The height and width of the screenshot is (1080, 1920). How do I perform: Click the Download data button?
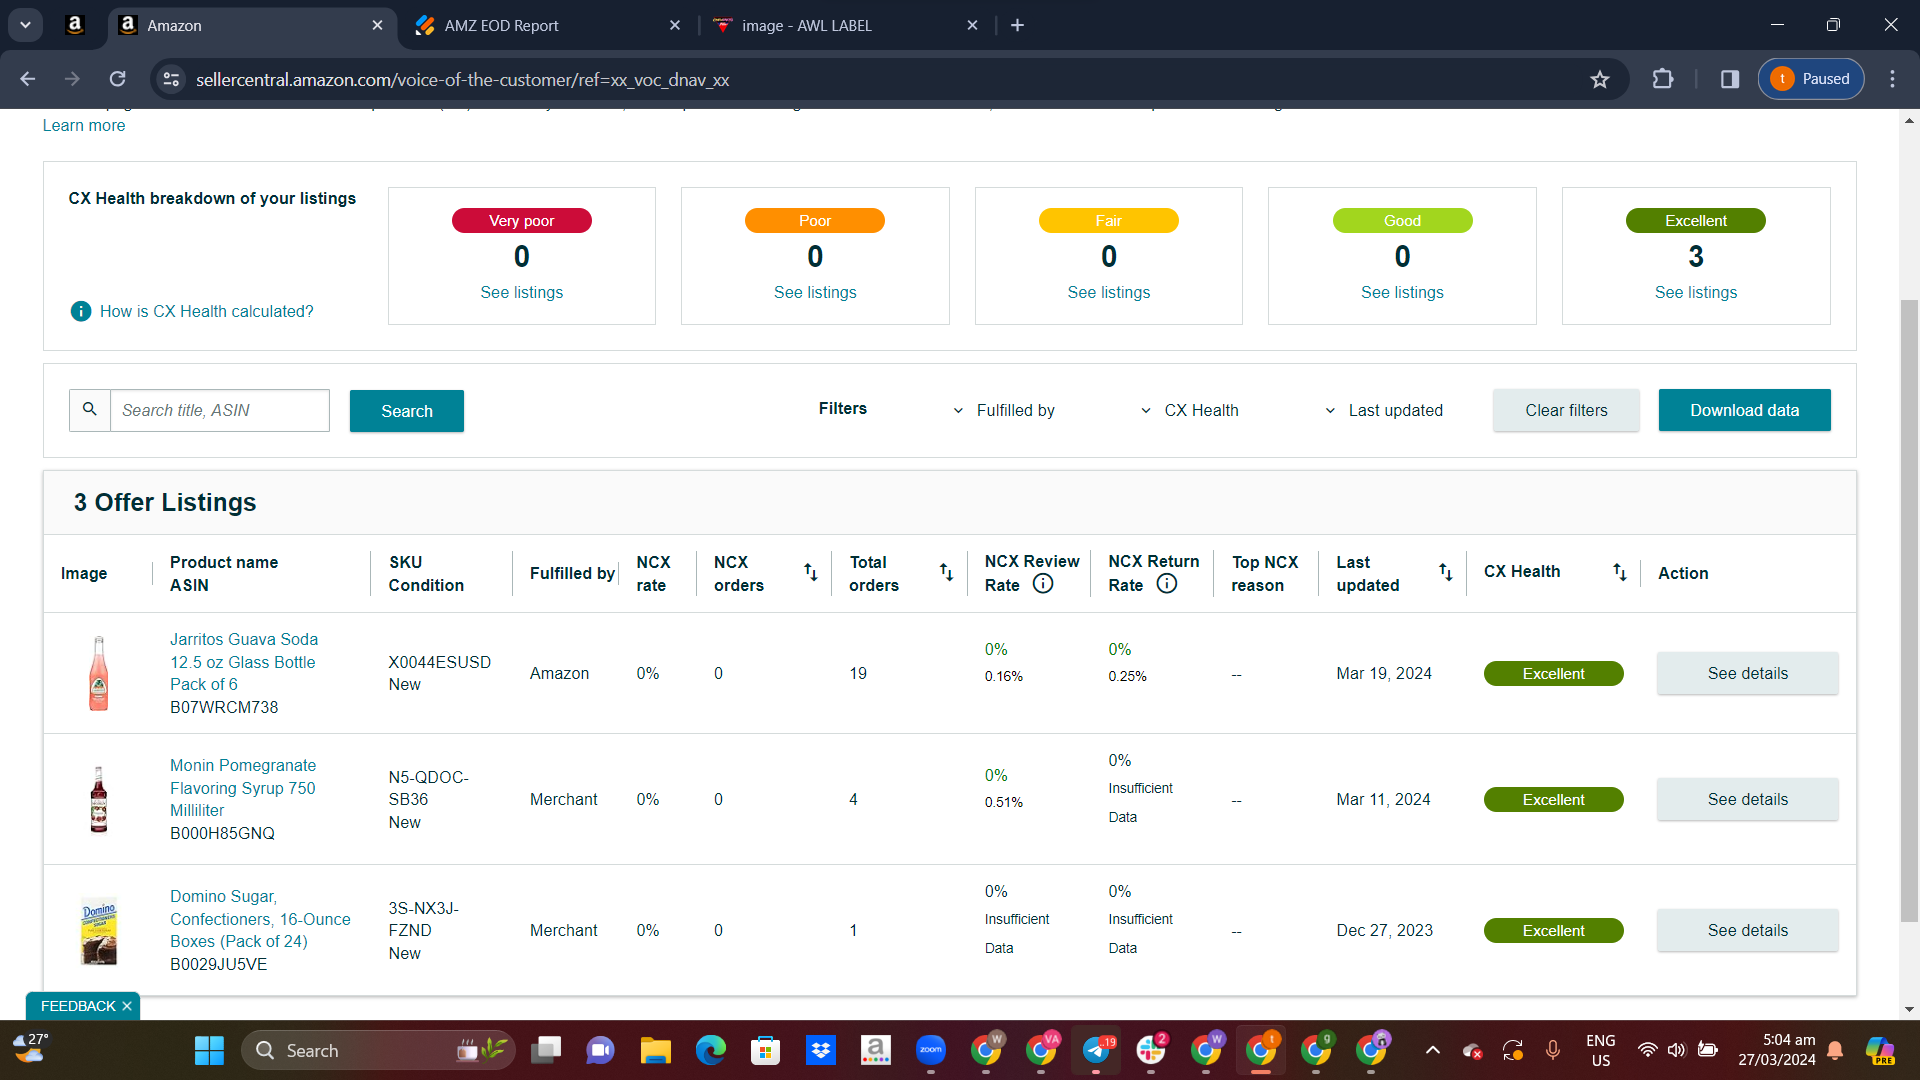point(1744,410)
